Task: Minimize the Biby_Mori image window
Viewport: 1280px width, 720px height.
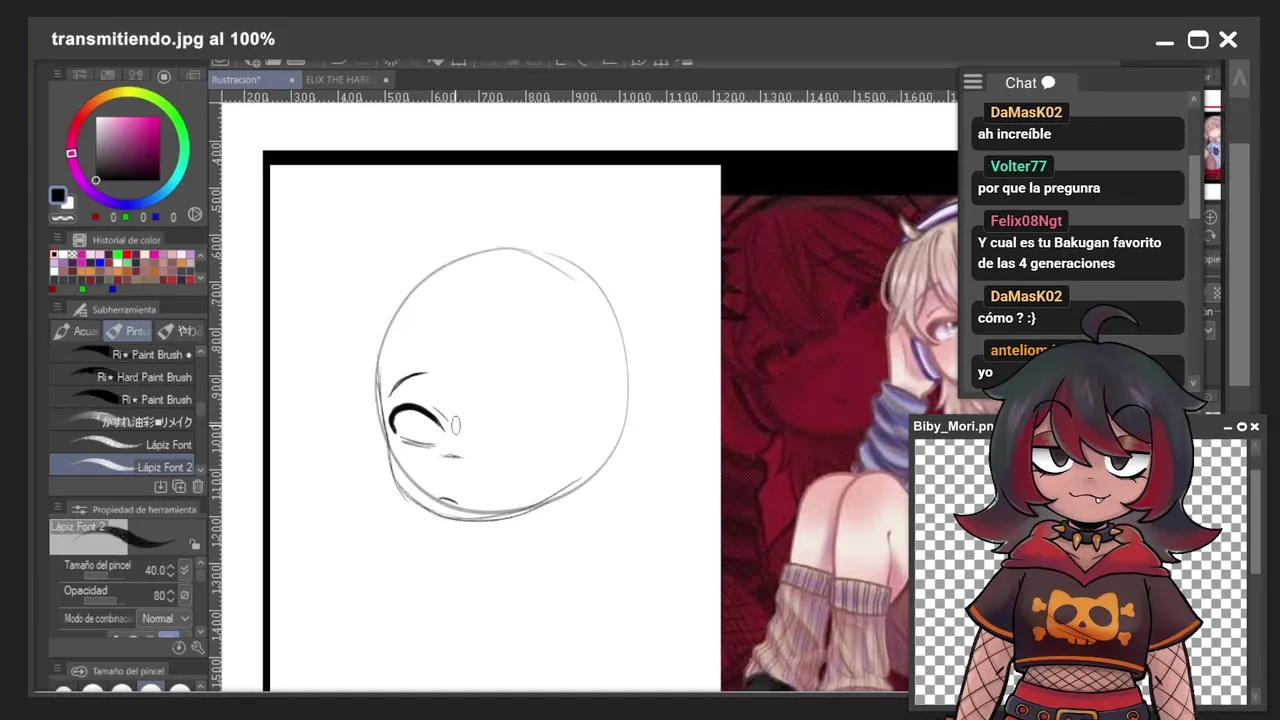Action: tap(1228, 427)
